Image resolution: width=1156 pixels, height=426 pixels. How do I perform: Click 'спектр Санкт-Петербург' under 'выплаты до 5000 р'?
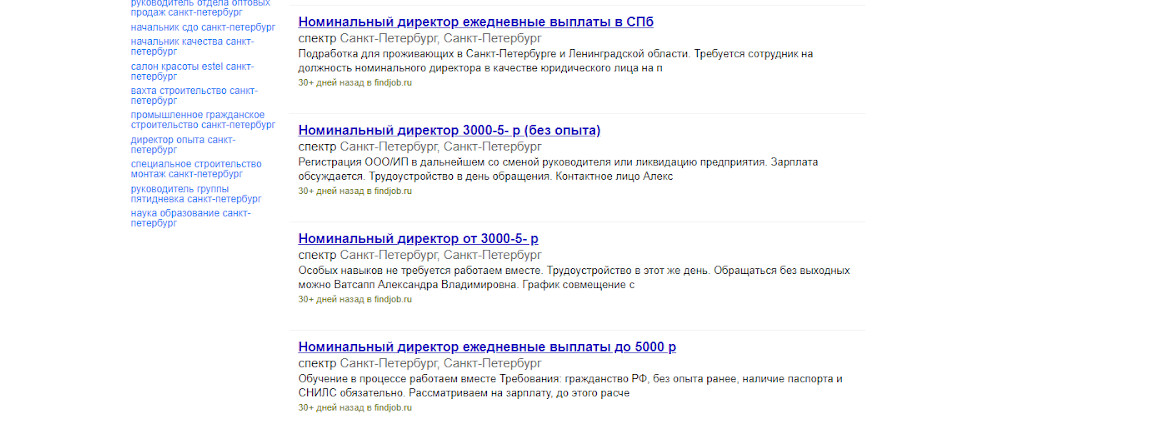[419, 363]
